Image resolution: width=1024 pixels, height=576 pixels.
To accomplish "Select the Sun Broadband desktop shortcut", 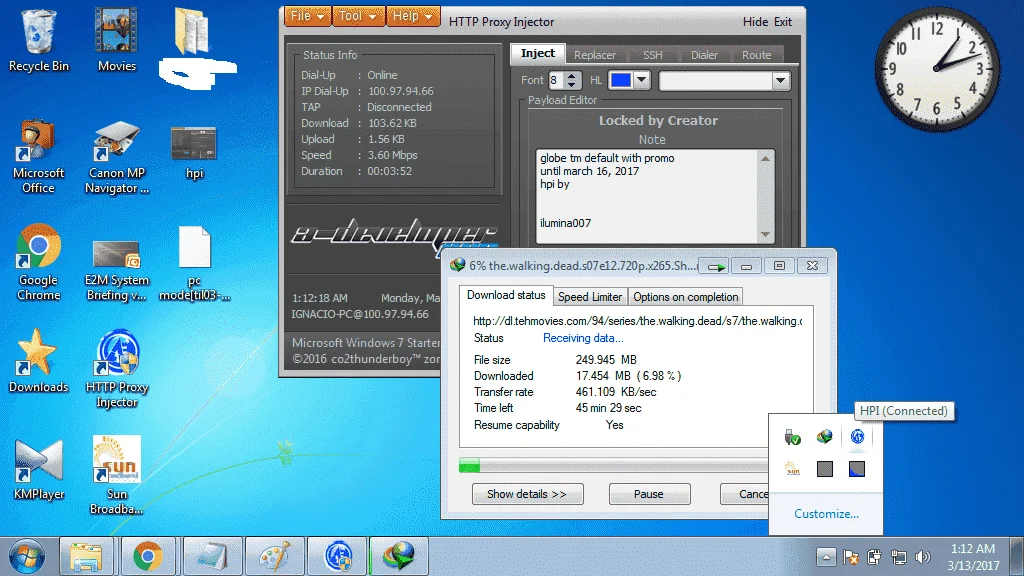I will pyautogui.click(x=117, y=475).
